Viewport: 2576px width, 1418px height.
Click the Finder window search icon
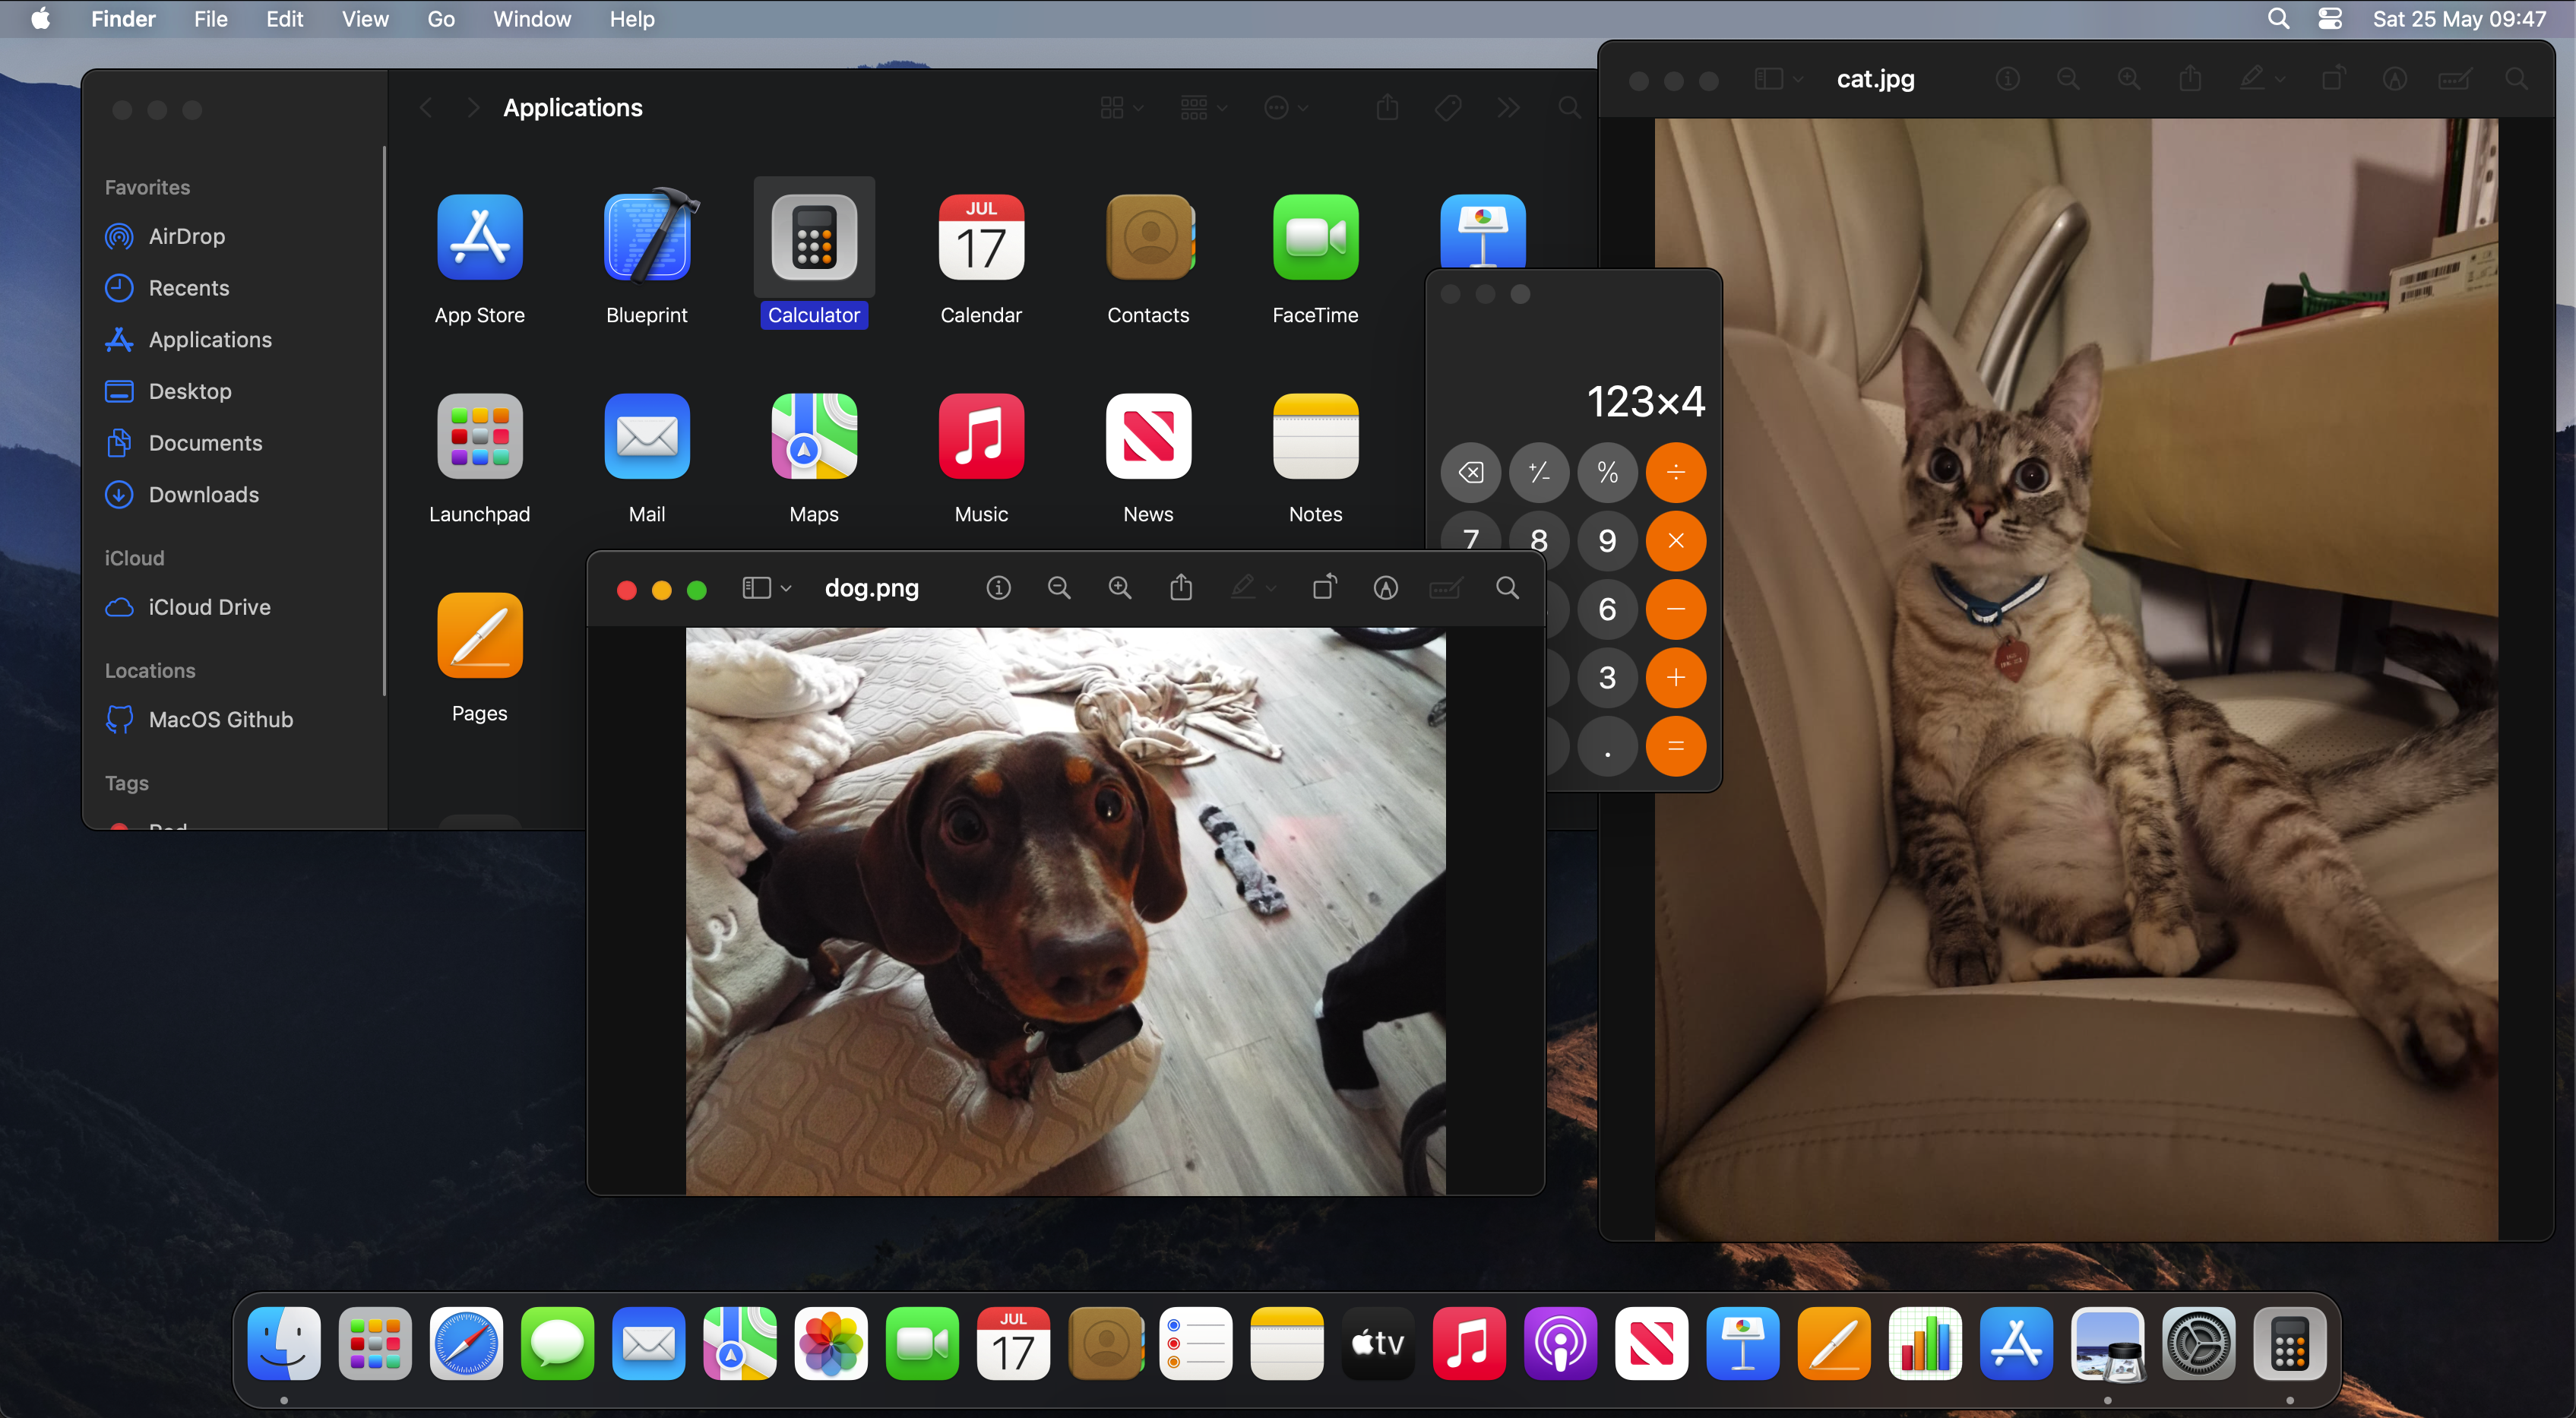[1569, 108]
